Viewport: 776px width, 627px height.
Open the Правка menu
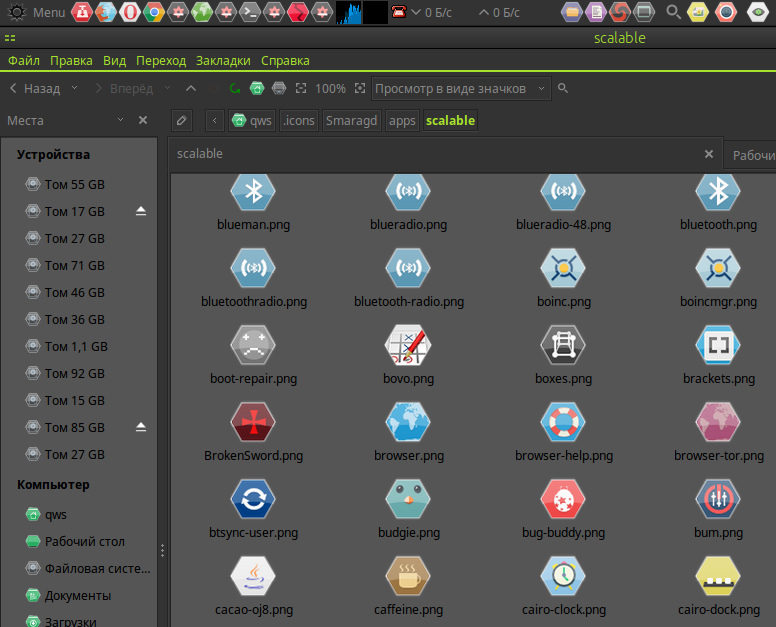tap(71, 61)
